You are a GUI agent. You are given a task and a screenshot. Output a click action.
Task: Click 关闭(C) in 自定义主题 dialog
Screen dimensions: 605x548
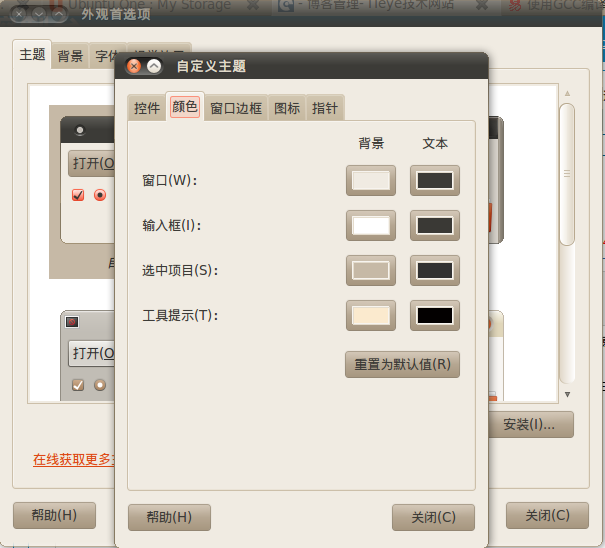[x=433, y=517]
